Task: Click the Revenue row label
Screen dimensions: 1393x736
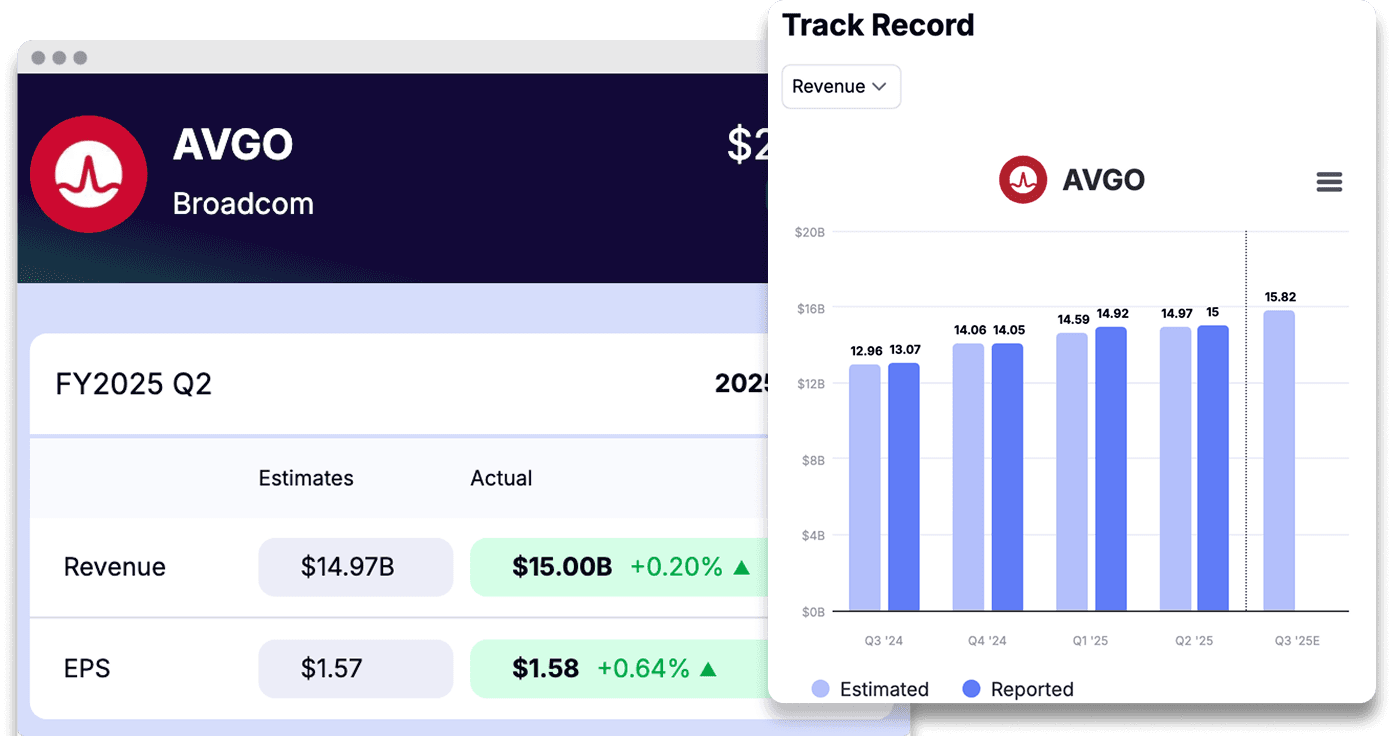Action: coord(115,567)
